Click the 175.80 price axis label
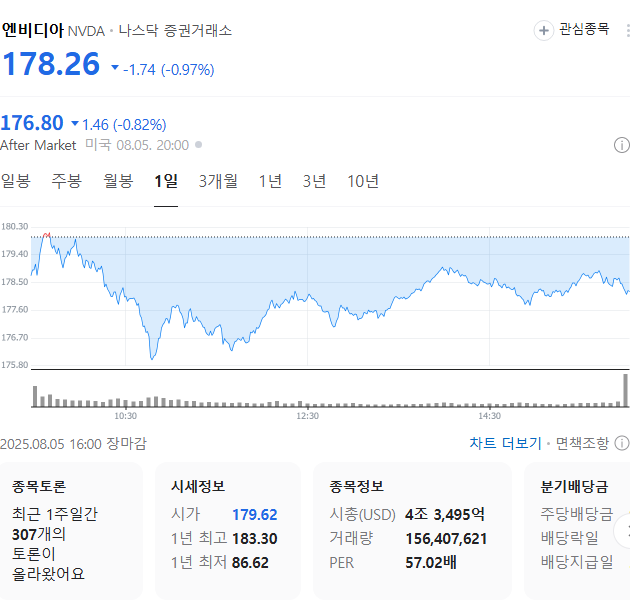The width and height of the screenshot is (630, 600). click(14, 365)
